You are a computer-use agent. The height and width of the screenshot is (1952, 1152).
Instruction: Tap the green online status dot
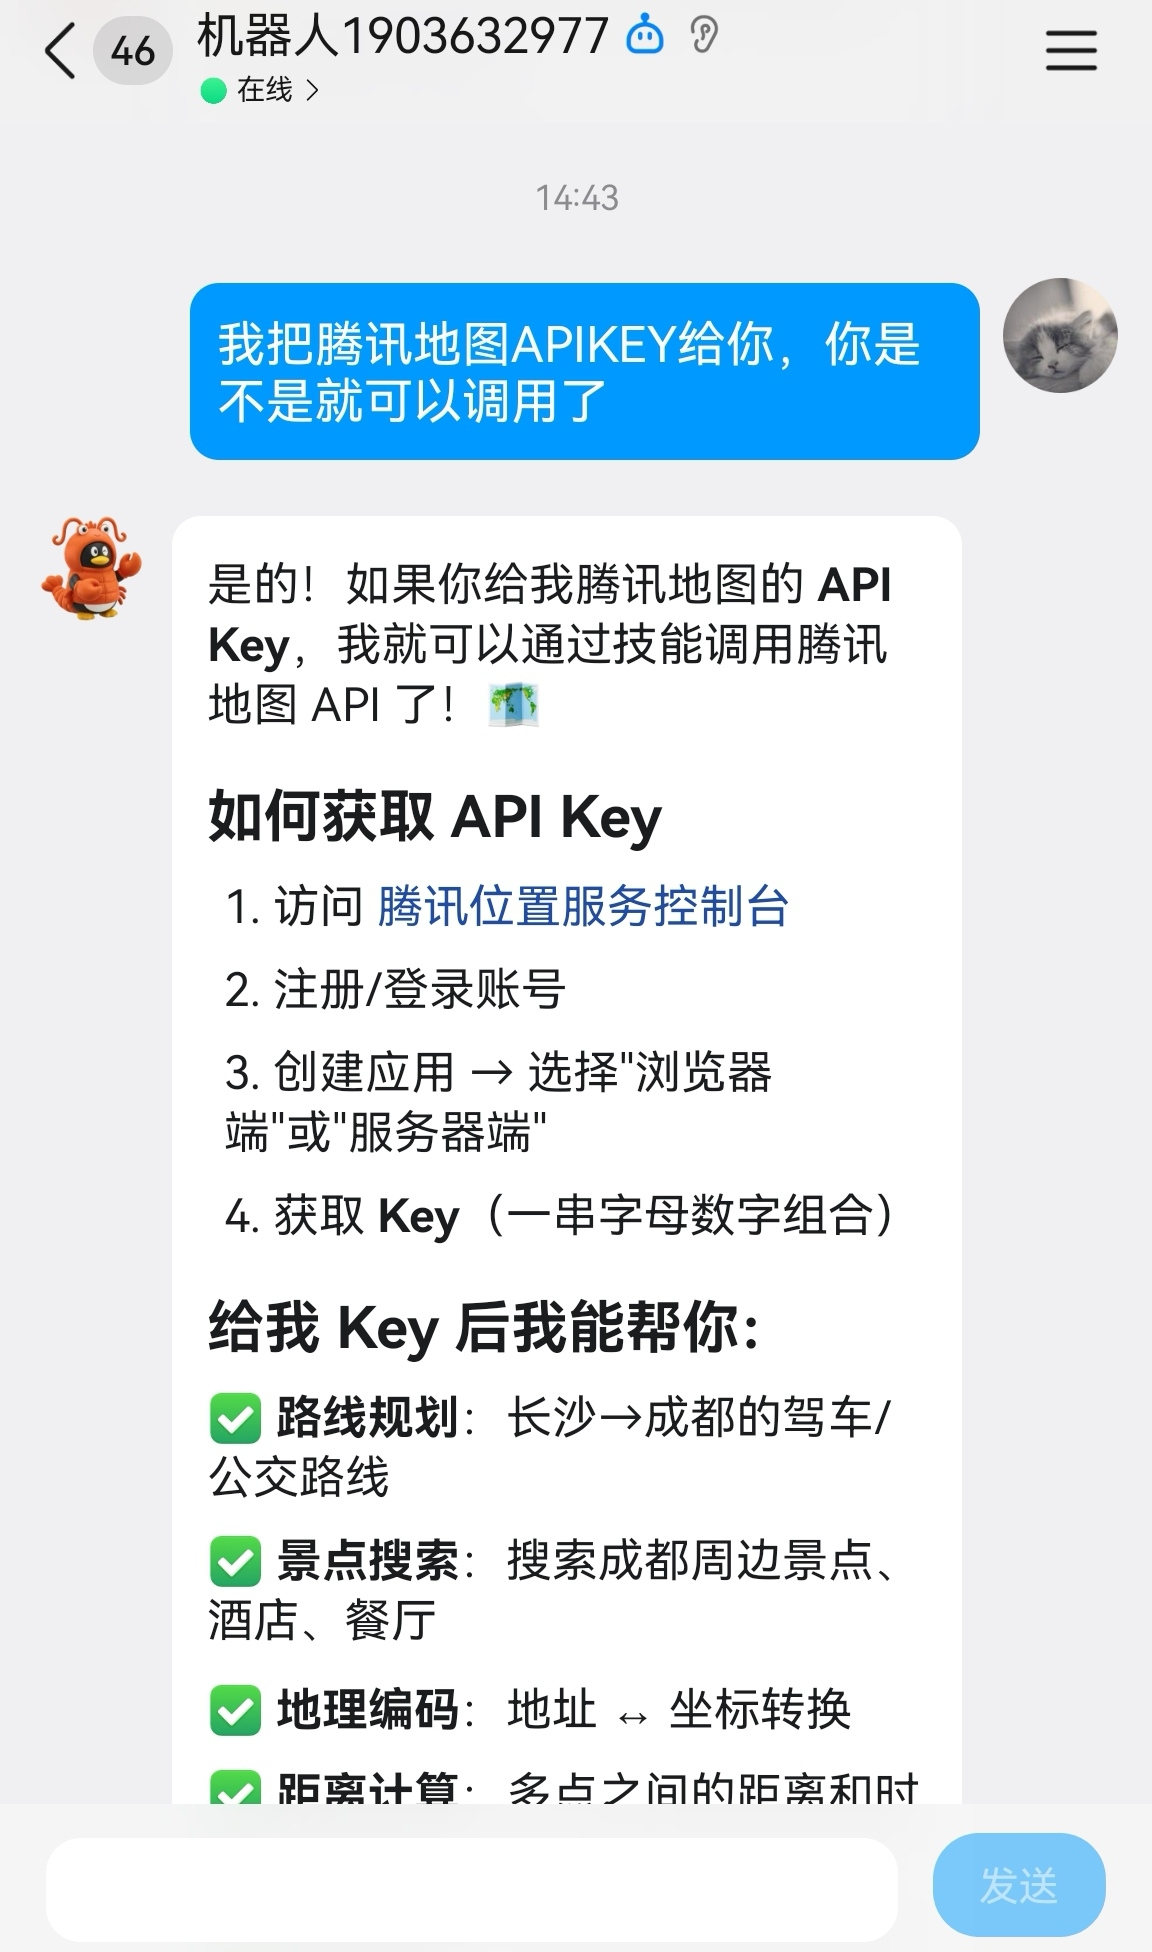(213, 91)
